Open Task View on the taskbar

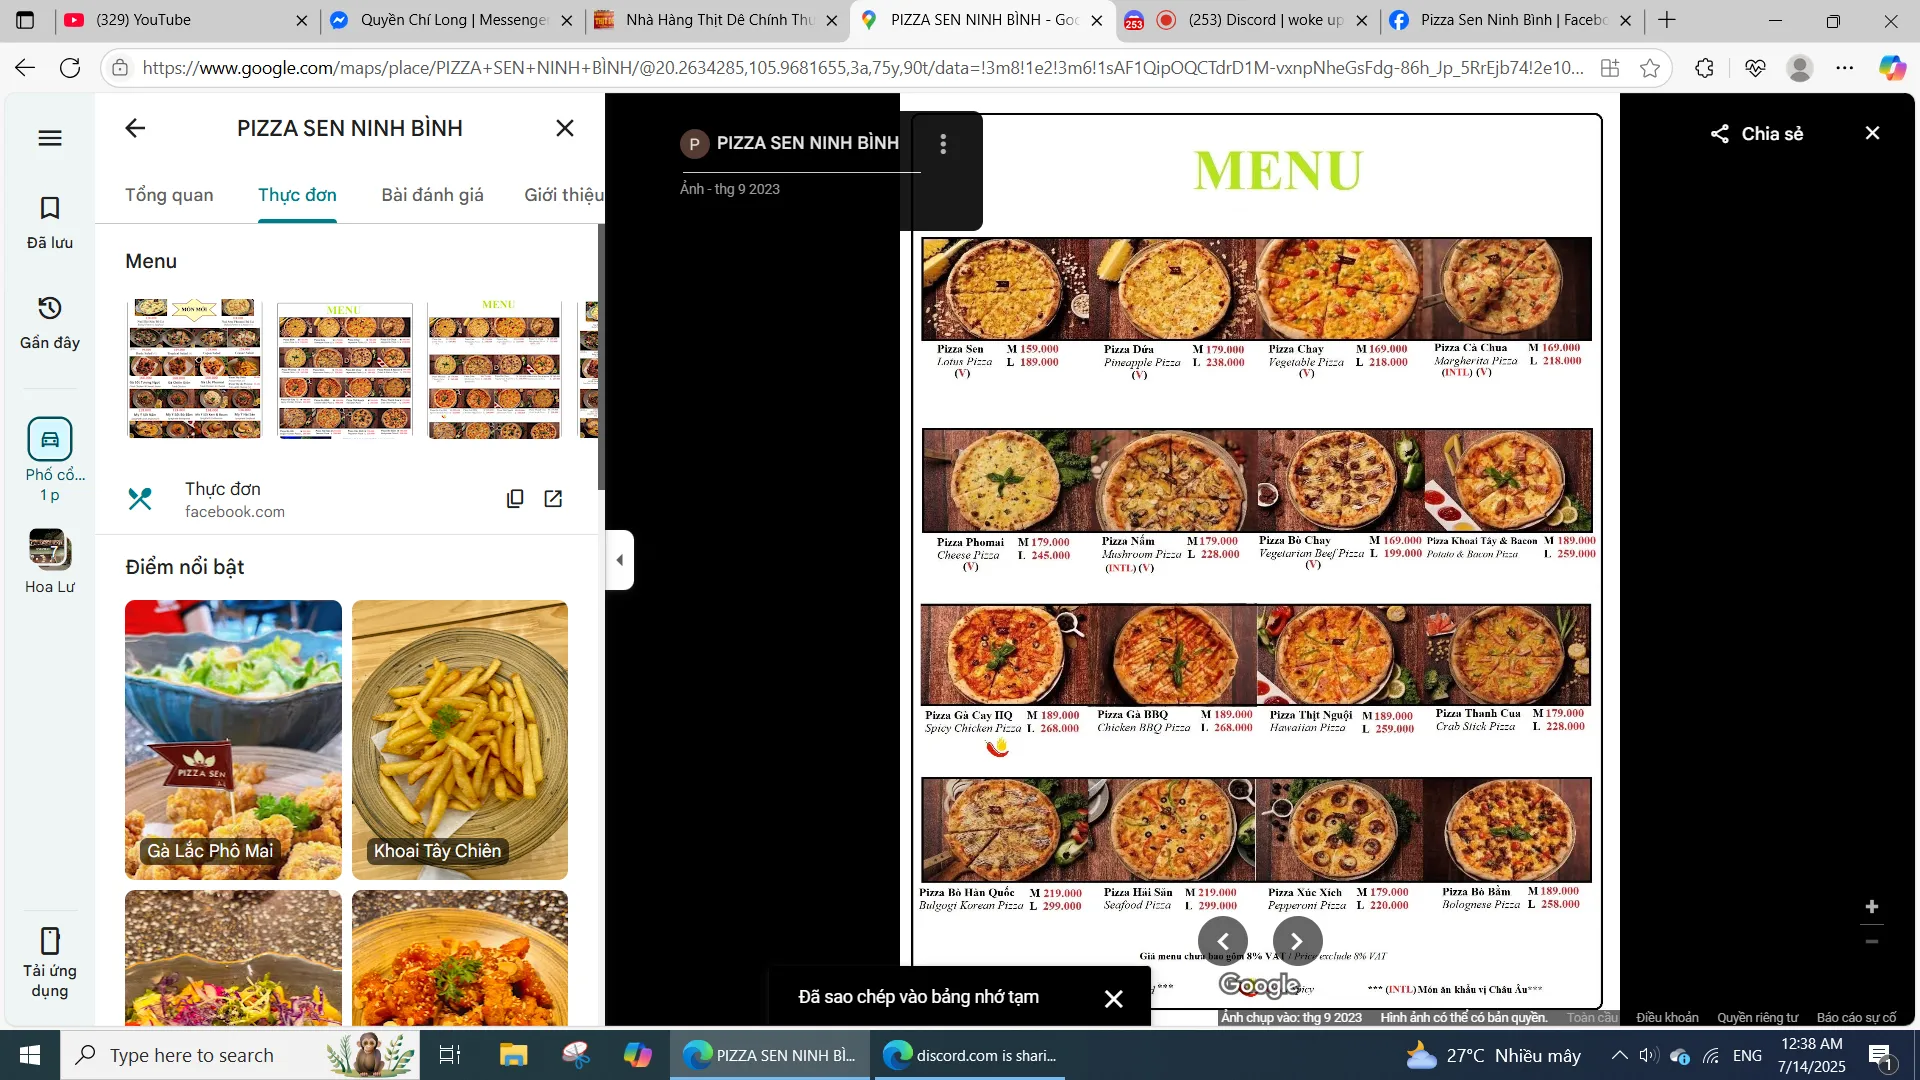pyautogui.click(x=450, y=1055)
